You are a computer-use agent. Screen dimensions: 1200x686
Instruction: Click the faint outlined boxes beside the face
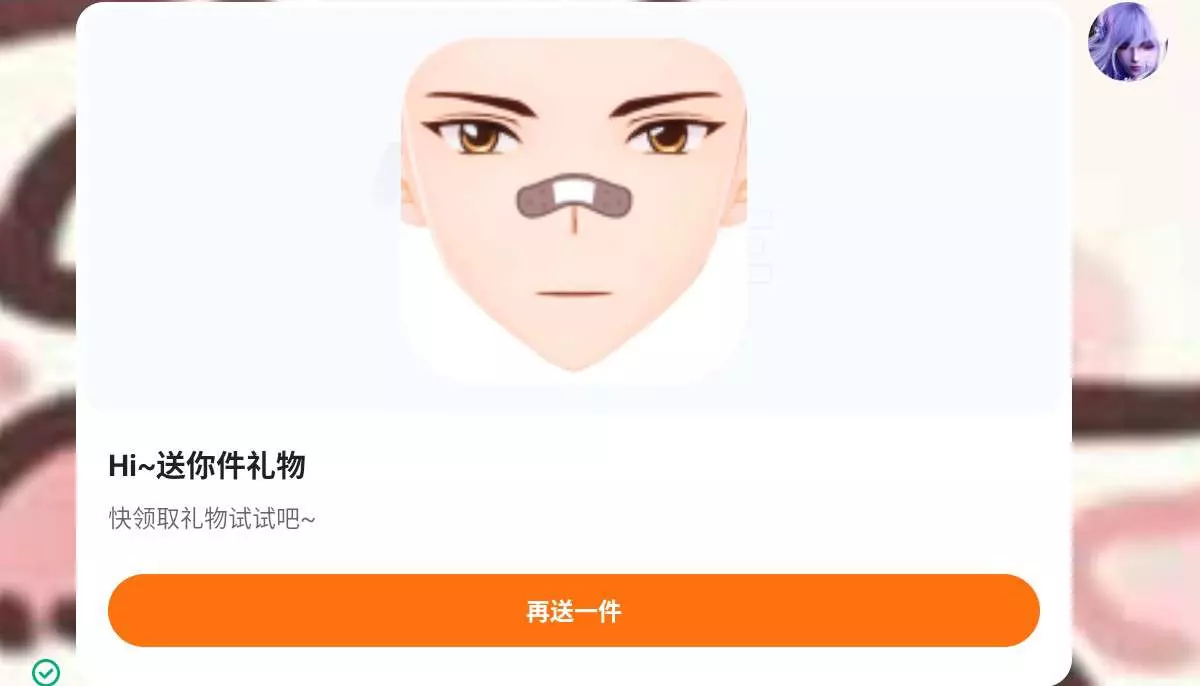click(x=760, y=246)
